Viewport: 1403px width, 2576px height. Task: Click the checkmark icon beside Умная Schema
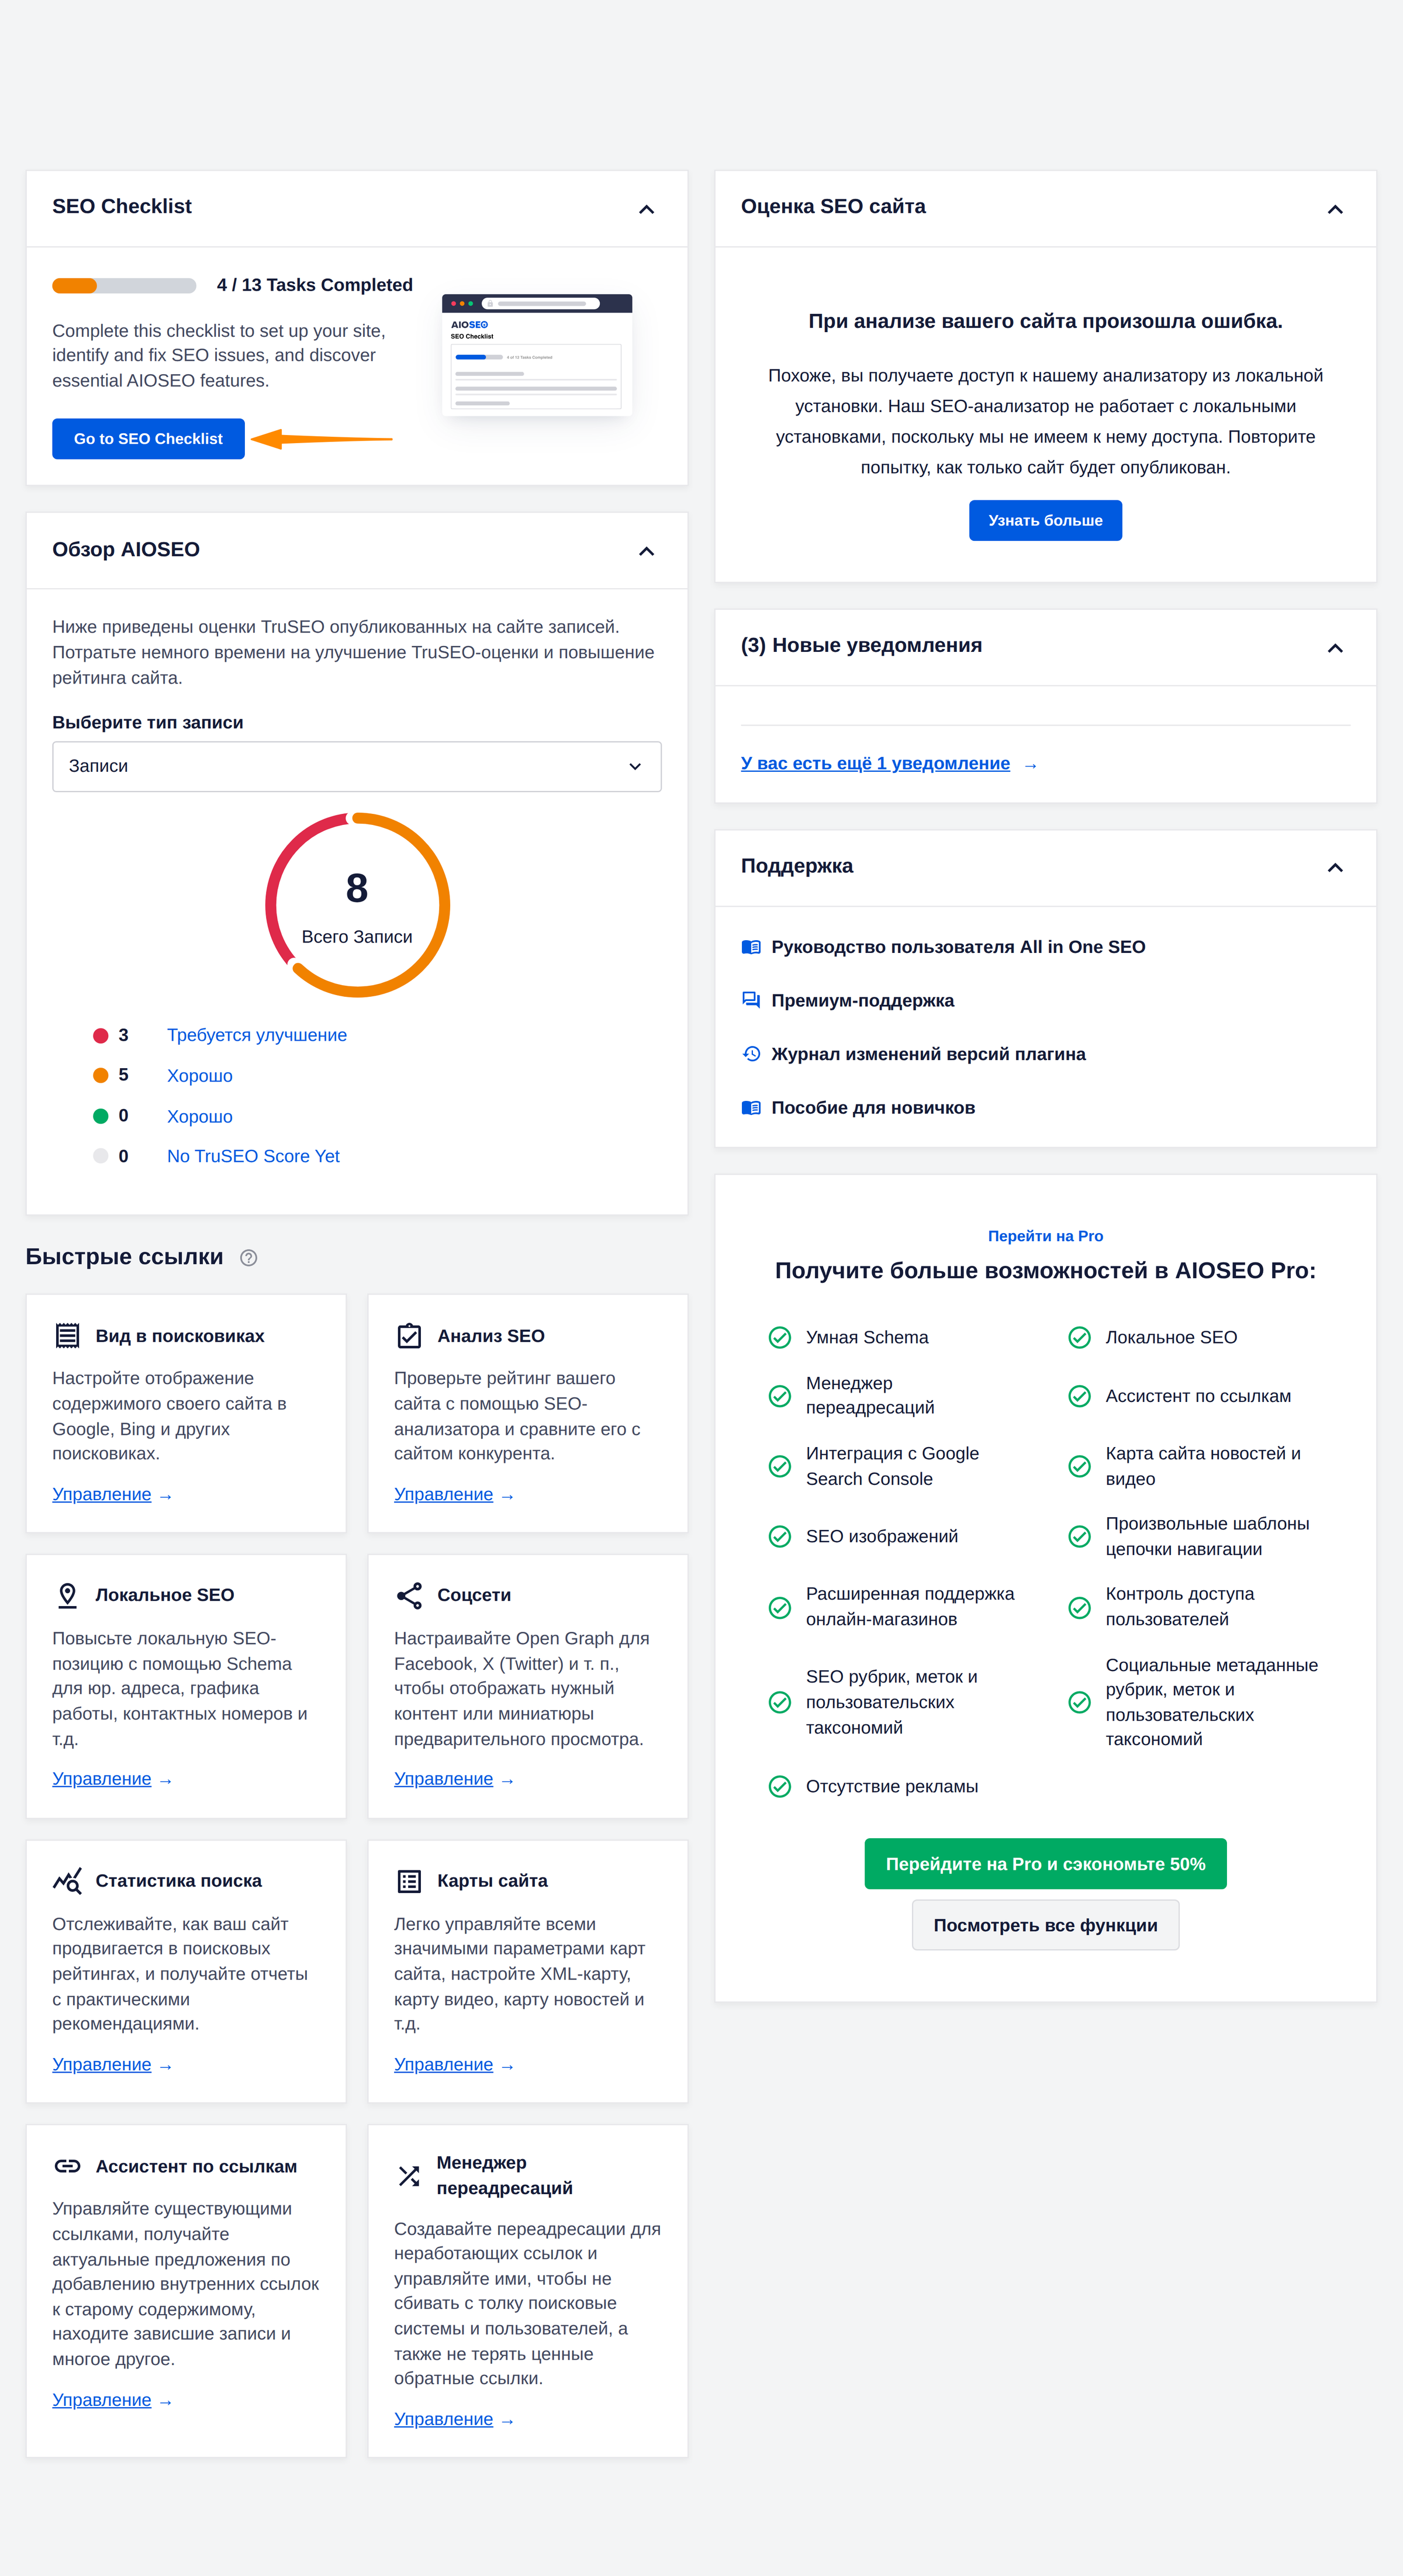[780, 1338]
